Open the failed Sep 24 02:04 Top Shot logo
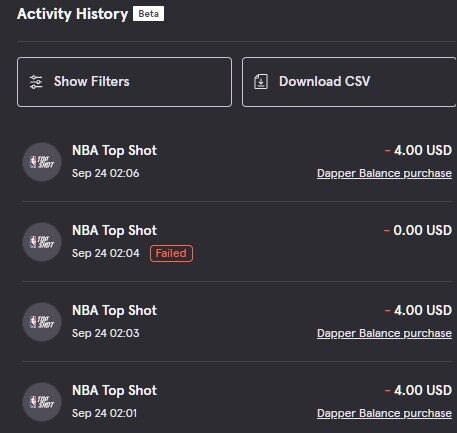The height and width of the screenshot is (433, 457). pyautogui.click(x=42, y=242)
